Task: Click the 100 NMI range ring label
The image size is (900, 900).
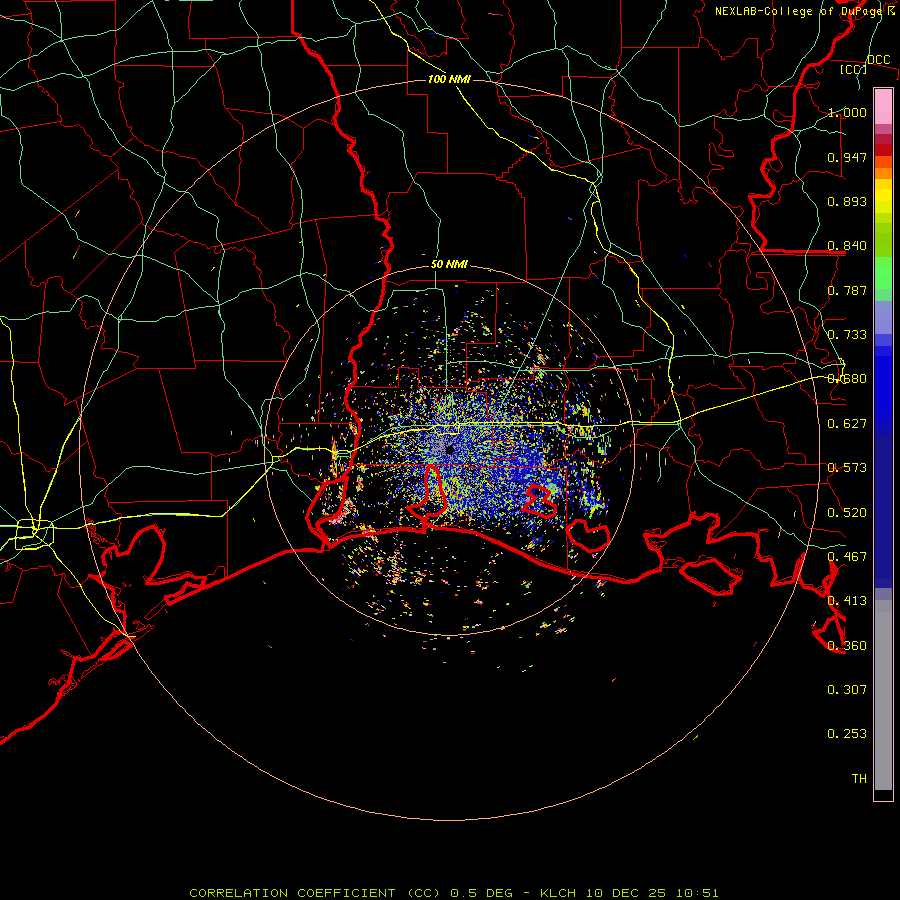Action: click(449, 79)
